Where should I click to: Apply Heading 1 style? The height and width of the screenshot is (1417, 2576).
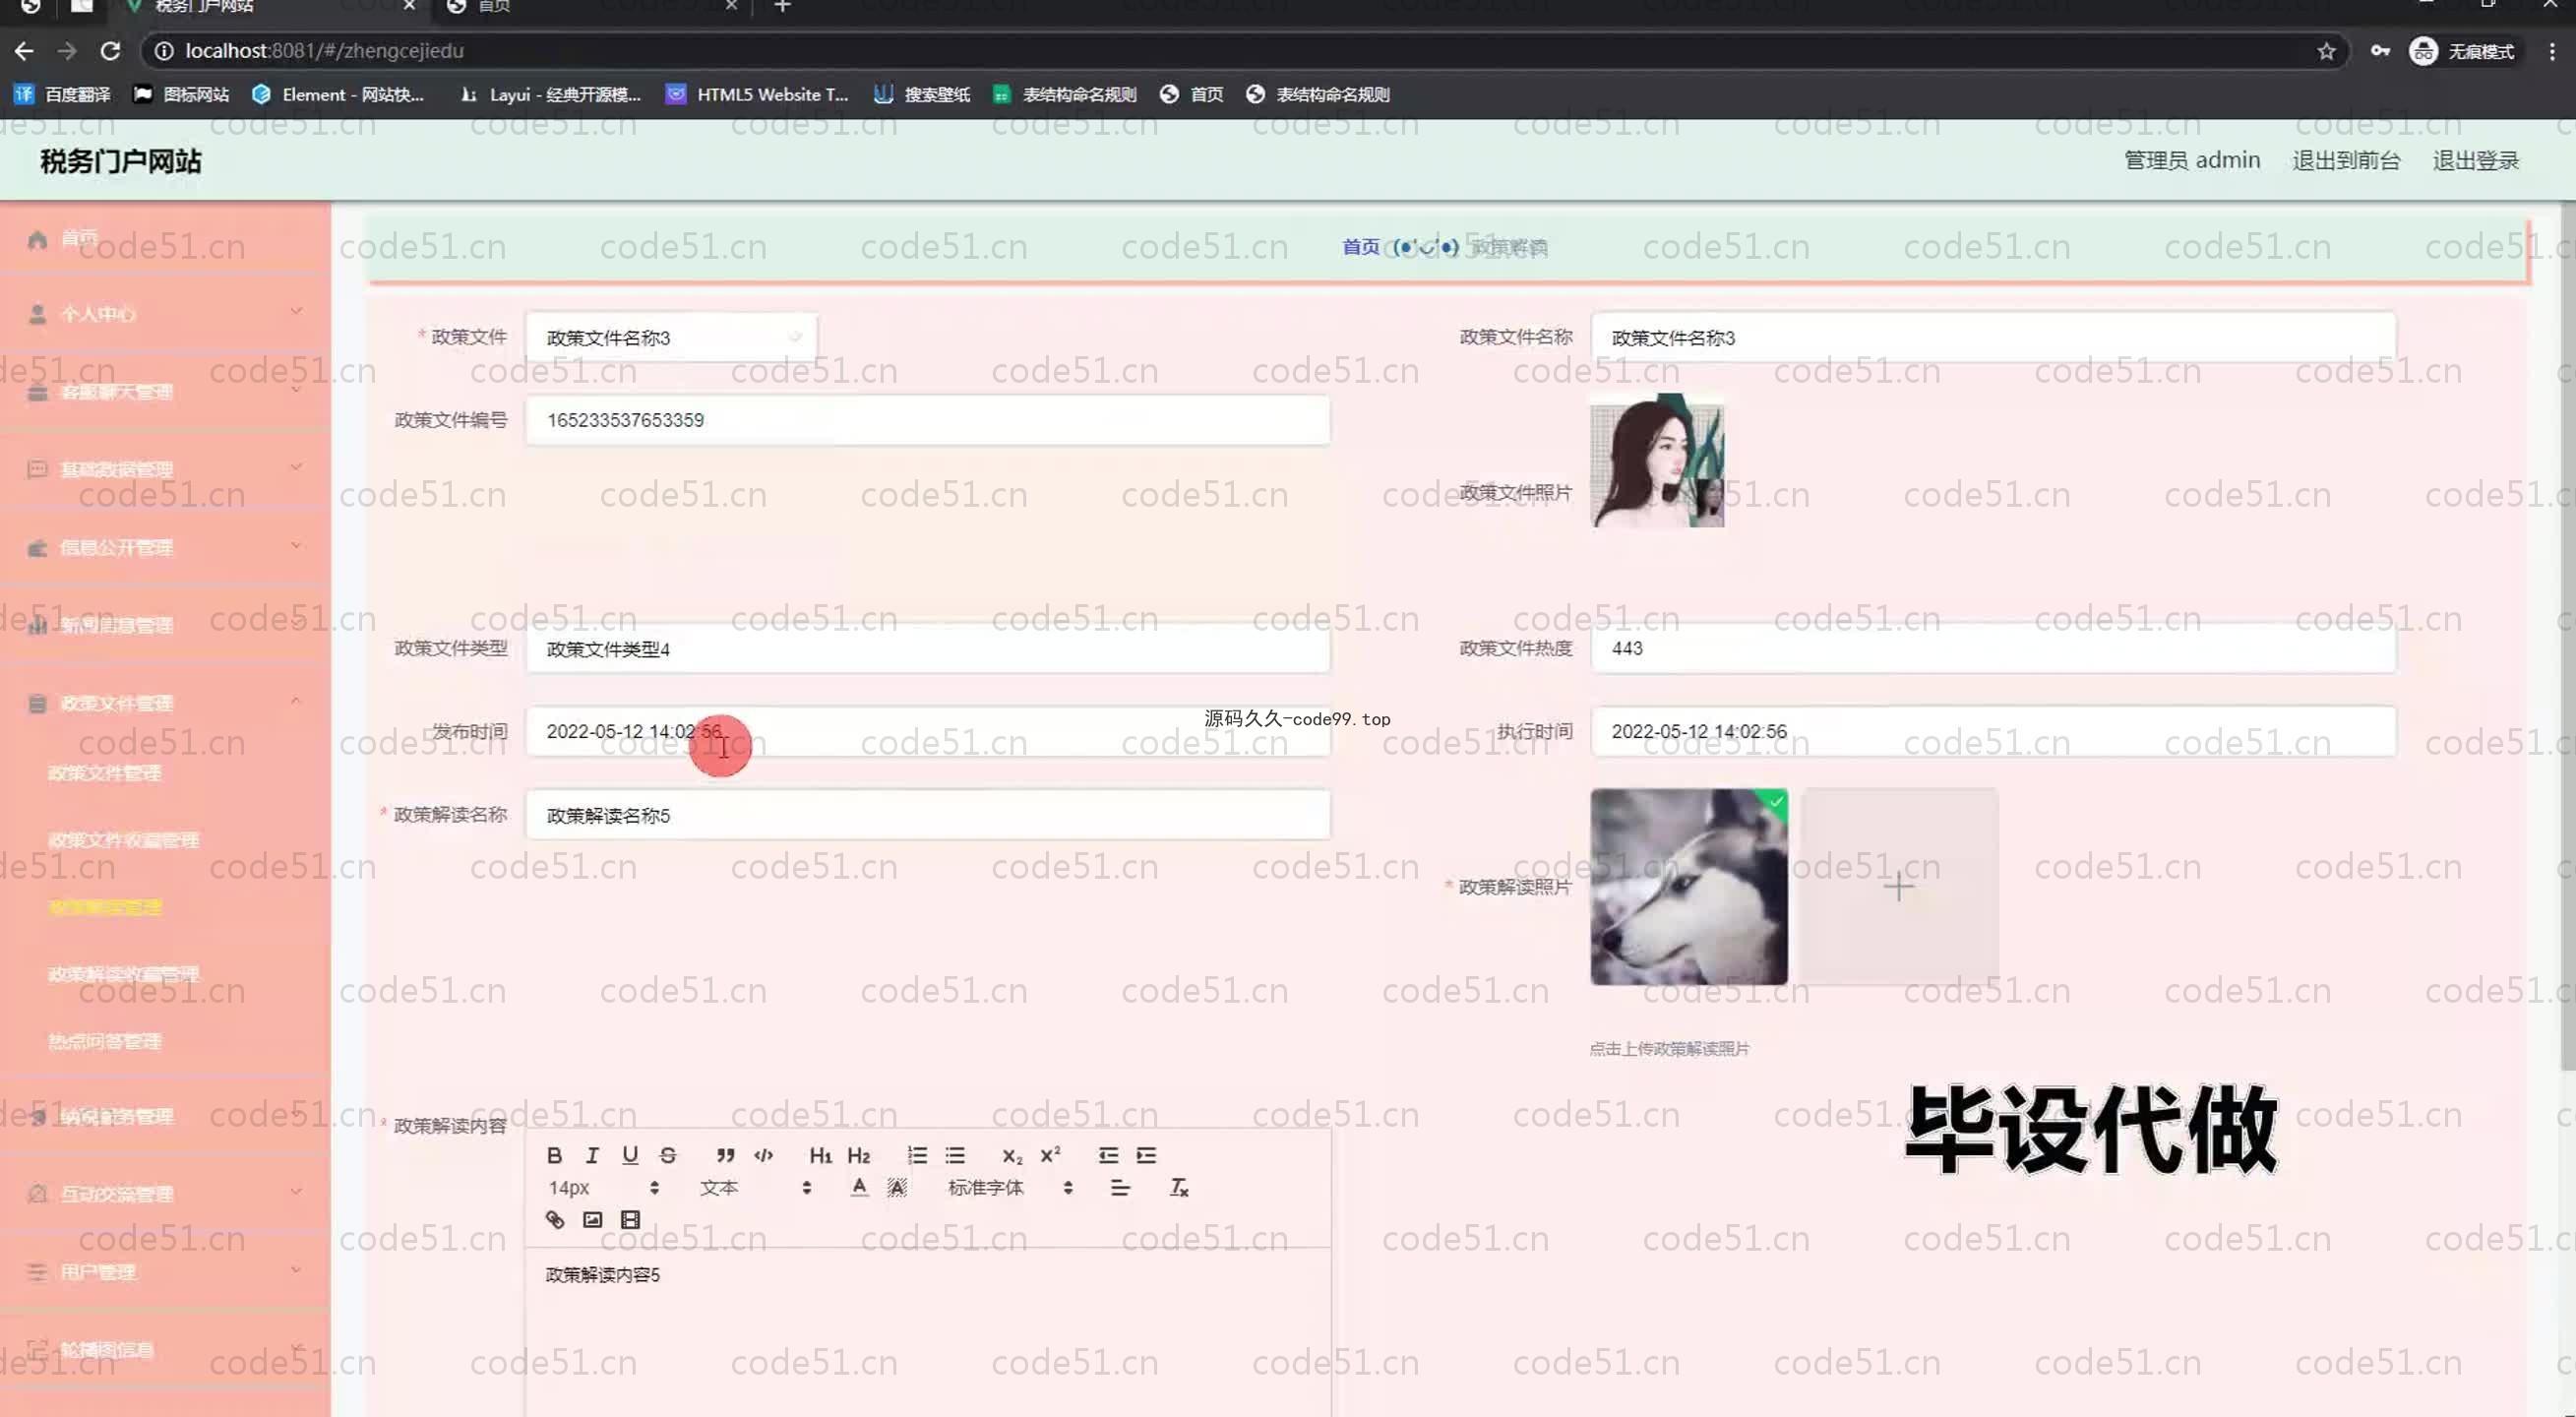point(821,1155)
